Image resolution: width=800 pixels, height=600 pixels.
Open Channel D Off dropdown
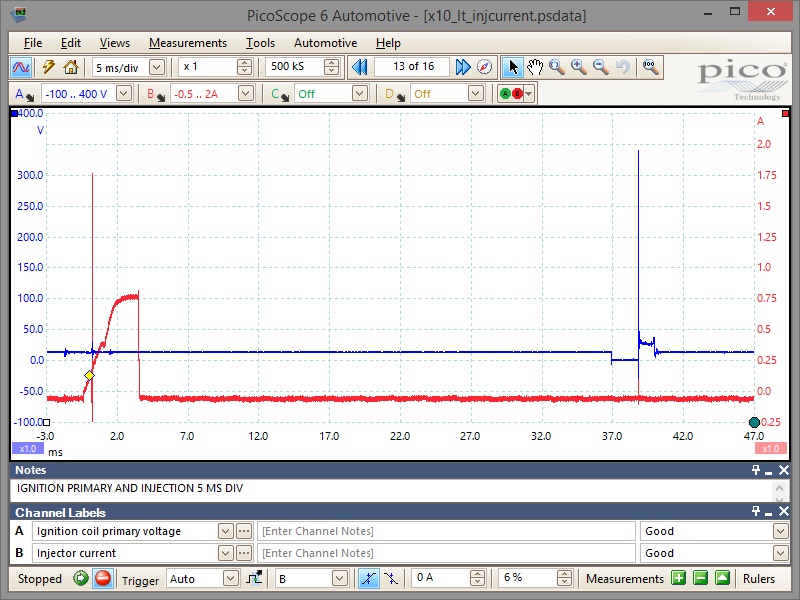(476, 93)
